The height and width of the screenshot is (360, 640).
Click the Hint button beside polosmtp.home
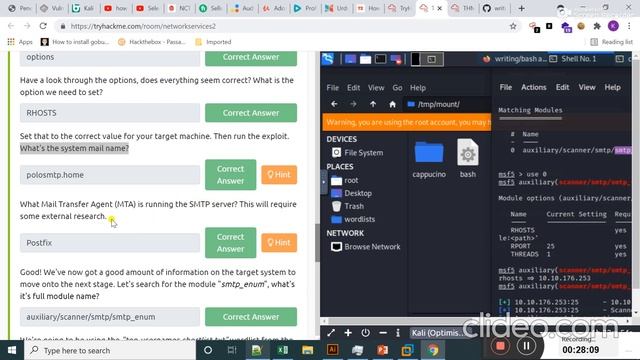tap(279, 175)
